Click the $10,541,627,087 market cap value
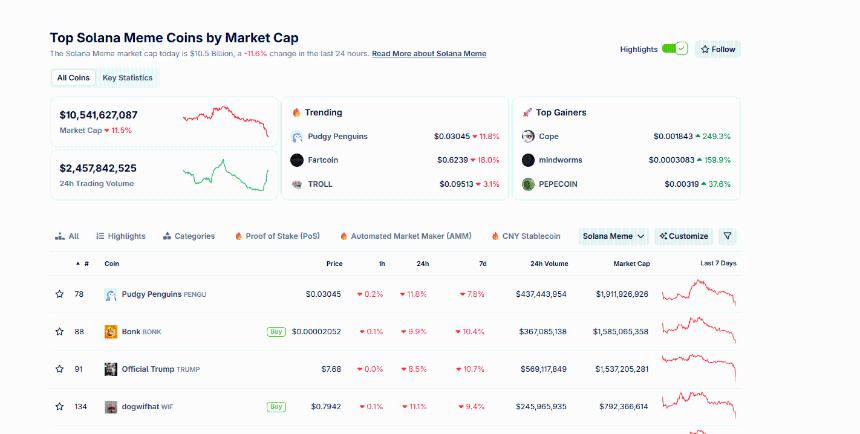Viewport: 860px width, 434px height. (99, 115)
